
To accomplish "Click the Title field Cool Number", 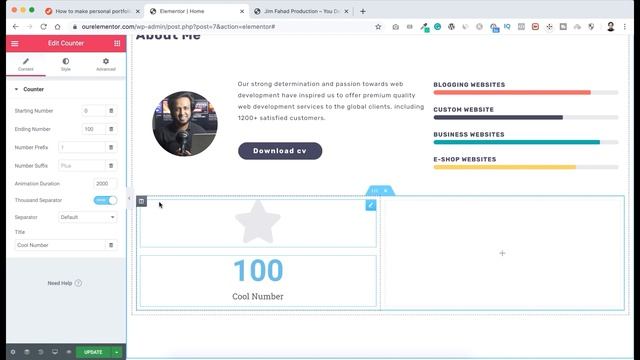I will 60,245.
